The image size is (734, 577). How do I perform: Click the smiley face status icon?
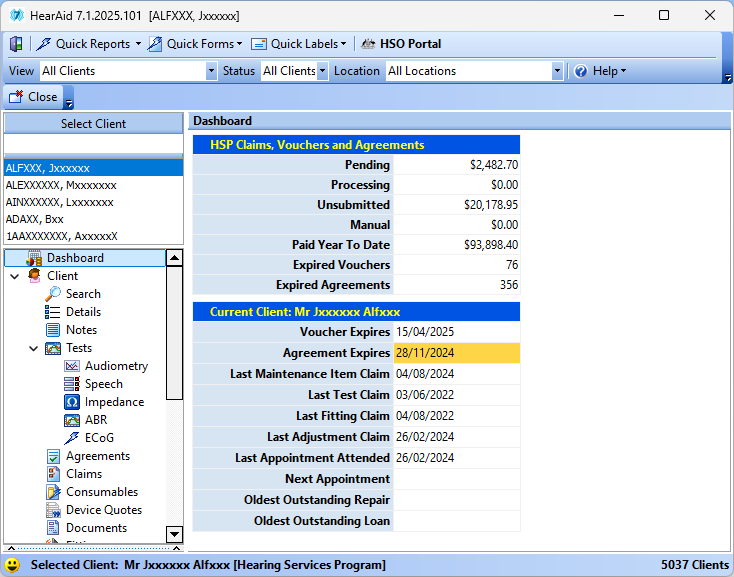[x=12, y=566]
